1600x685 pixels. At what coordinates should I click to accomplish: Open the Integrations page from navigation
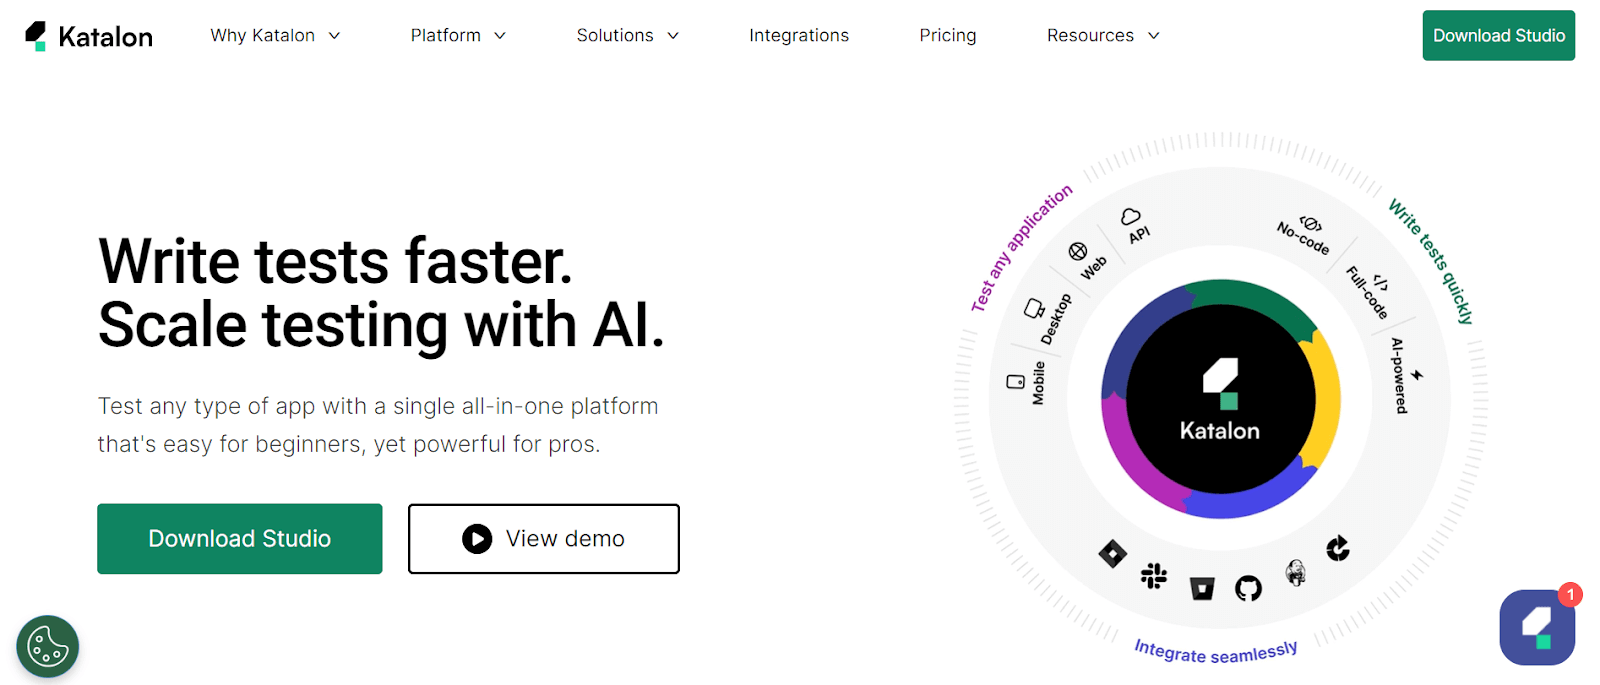798,35
